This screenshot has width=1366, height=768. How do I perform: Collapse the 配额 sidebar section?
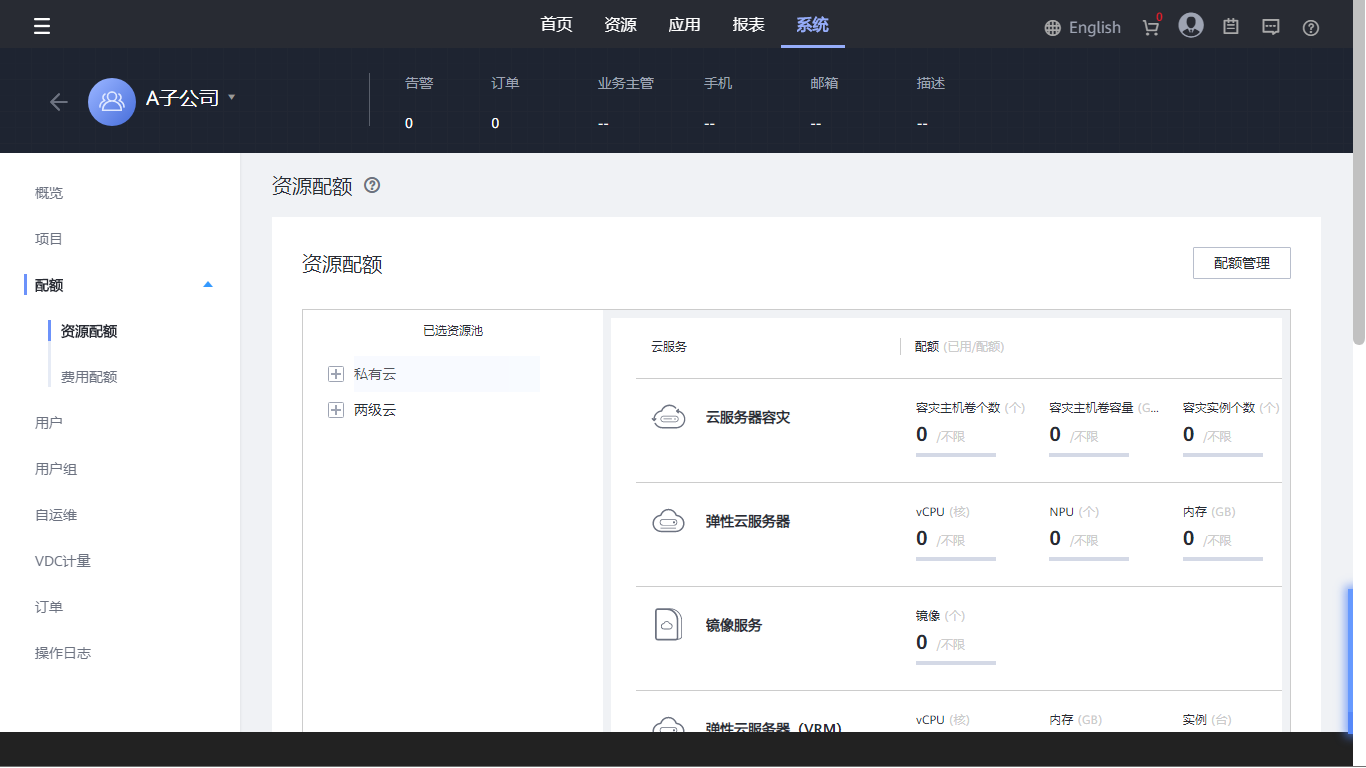click(208, 285)
